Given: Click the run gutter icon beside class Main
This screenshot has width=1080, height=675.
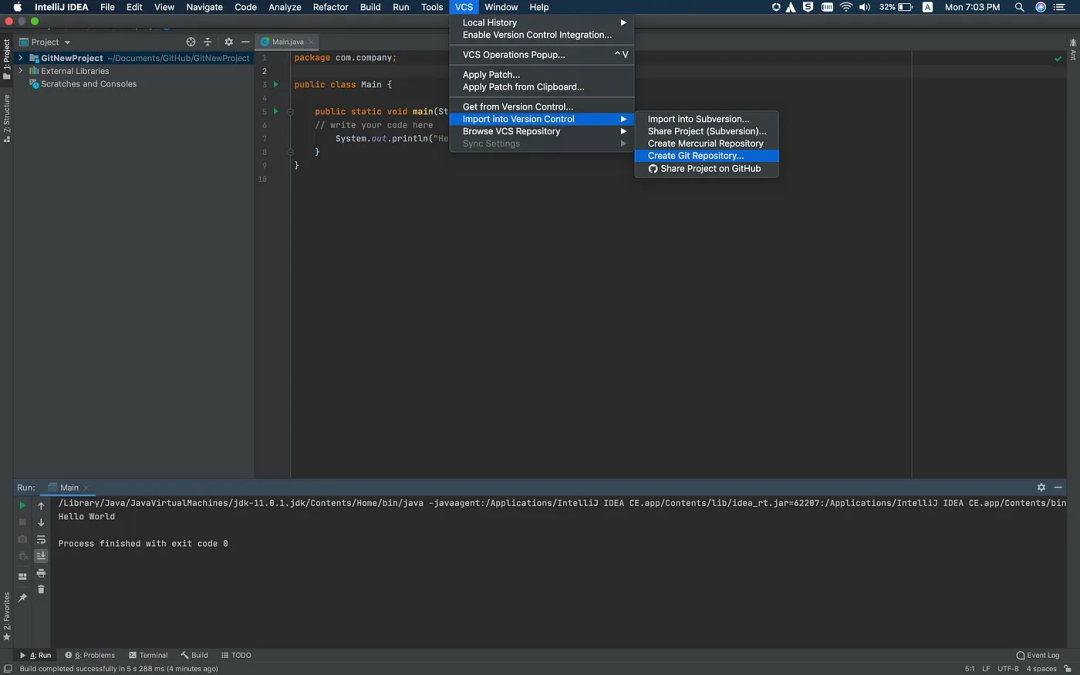Looking at the screenshot, I should coord(276,84).
